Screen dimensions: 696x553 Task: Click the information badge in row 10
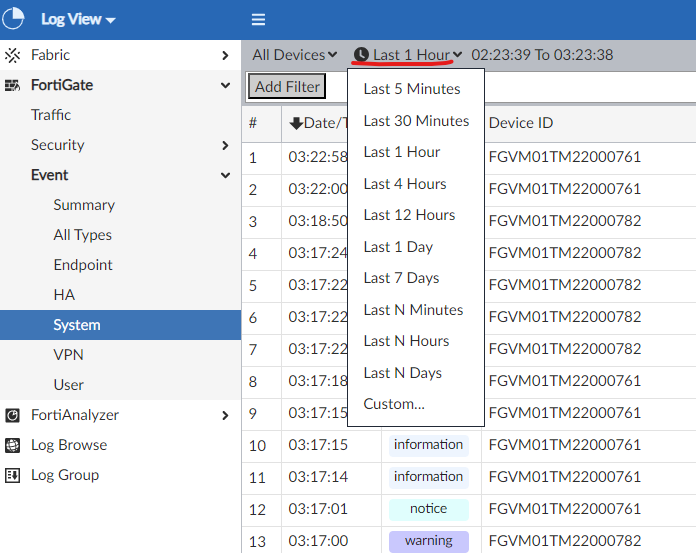429,445
